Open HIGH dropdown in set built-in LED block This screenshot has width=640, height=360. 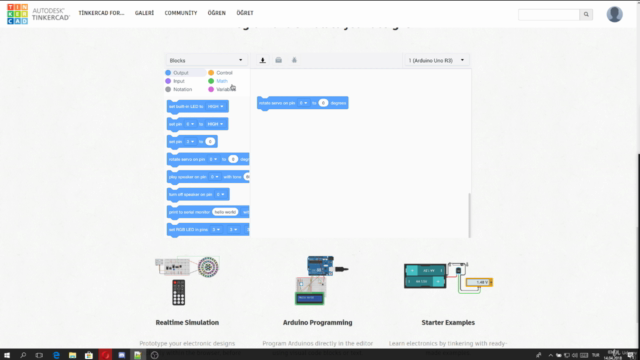[216, 107]
